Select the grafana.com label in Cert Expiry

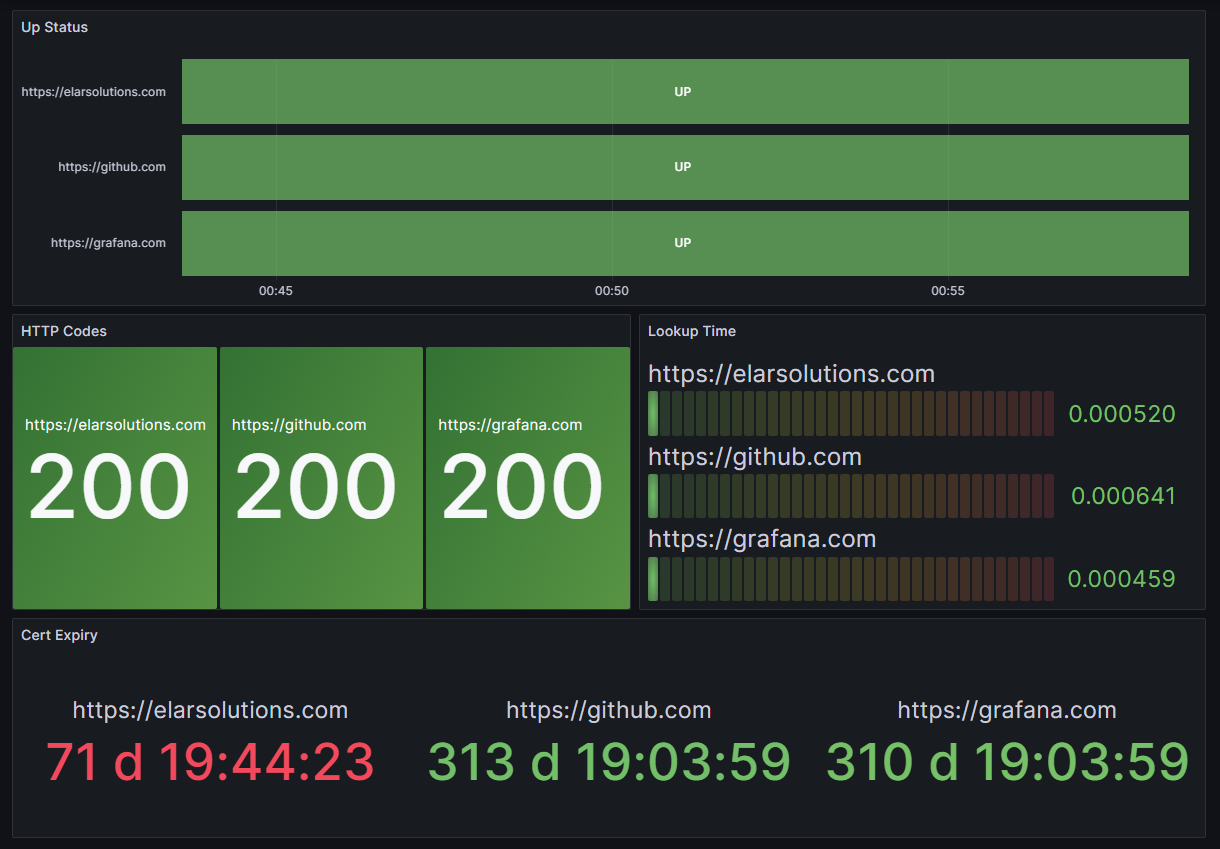pyautogui.click(x=1007, y=711)
